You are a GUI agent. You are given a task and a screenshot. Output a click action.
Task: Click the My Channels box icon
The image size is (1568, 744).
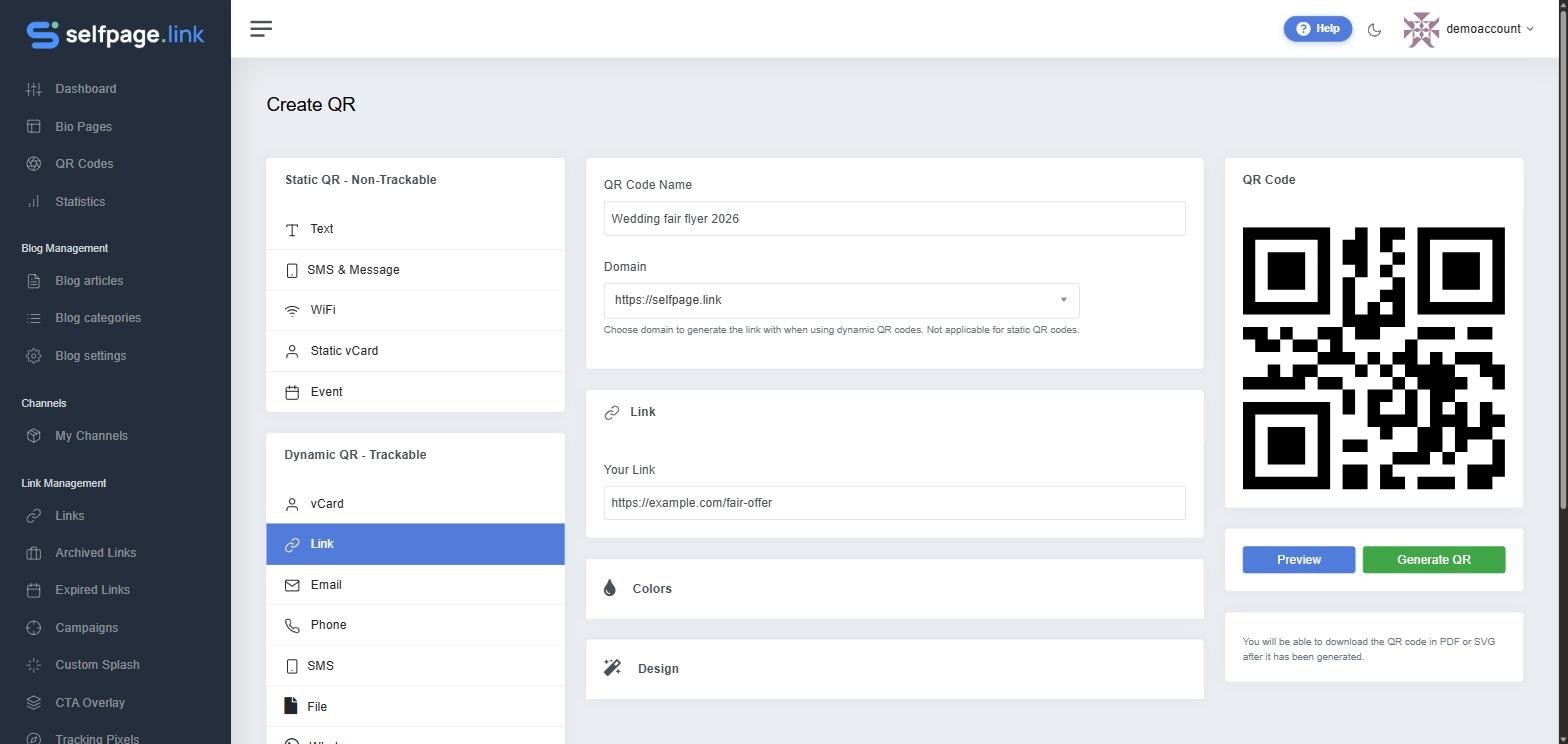34,436
